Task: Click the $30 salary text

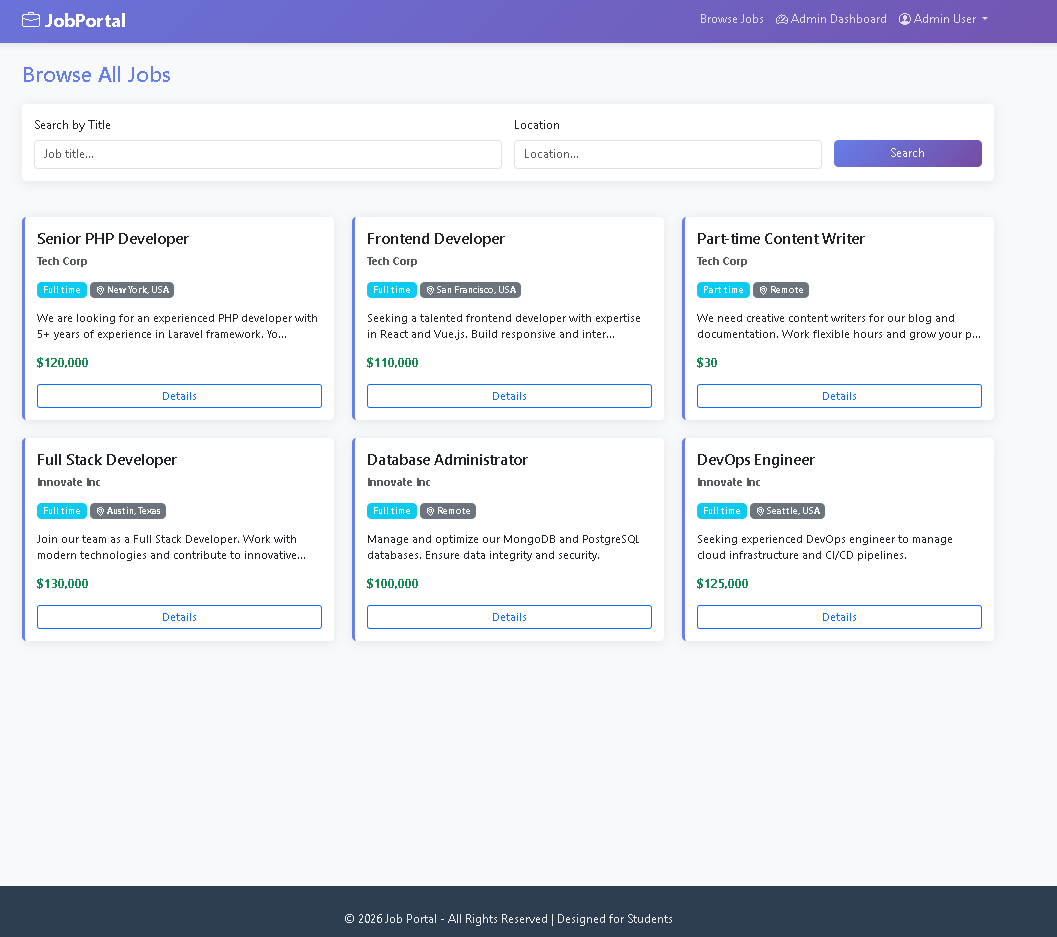Action: [x=707, y=363]
